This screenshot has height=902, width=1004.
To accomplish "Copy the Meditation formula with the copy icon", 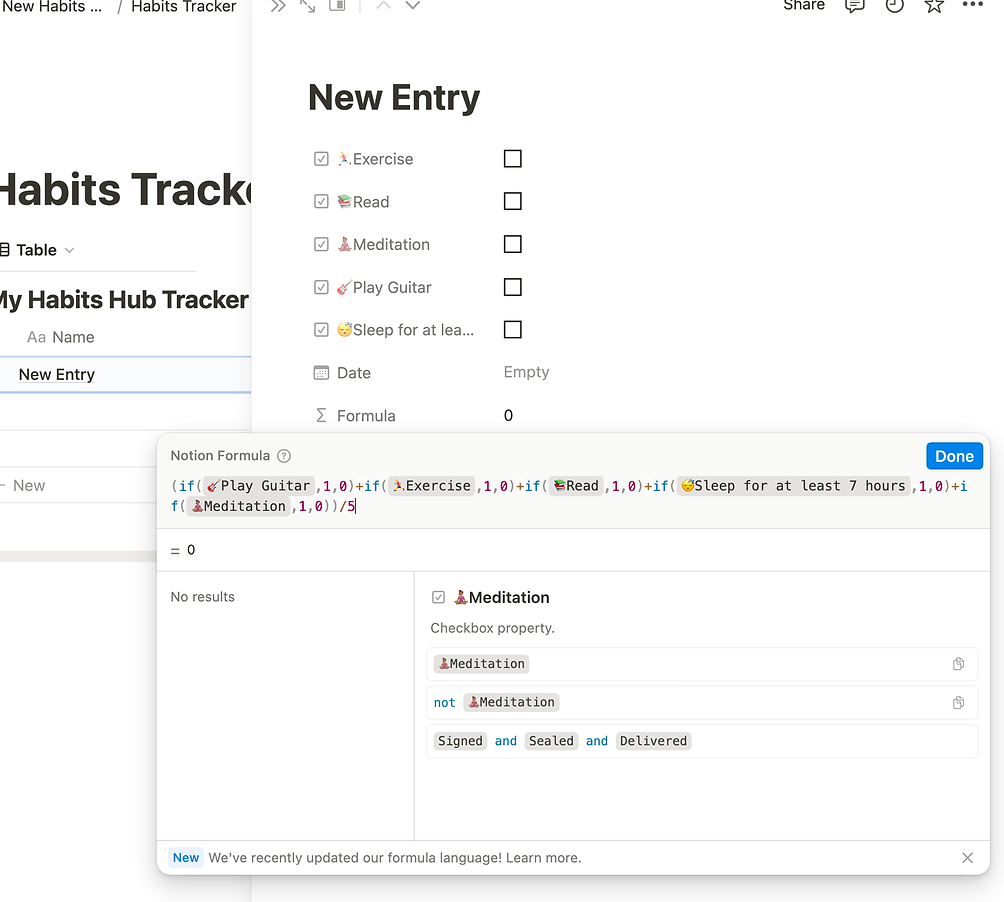I will (x=958, y=663).
